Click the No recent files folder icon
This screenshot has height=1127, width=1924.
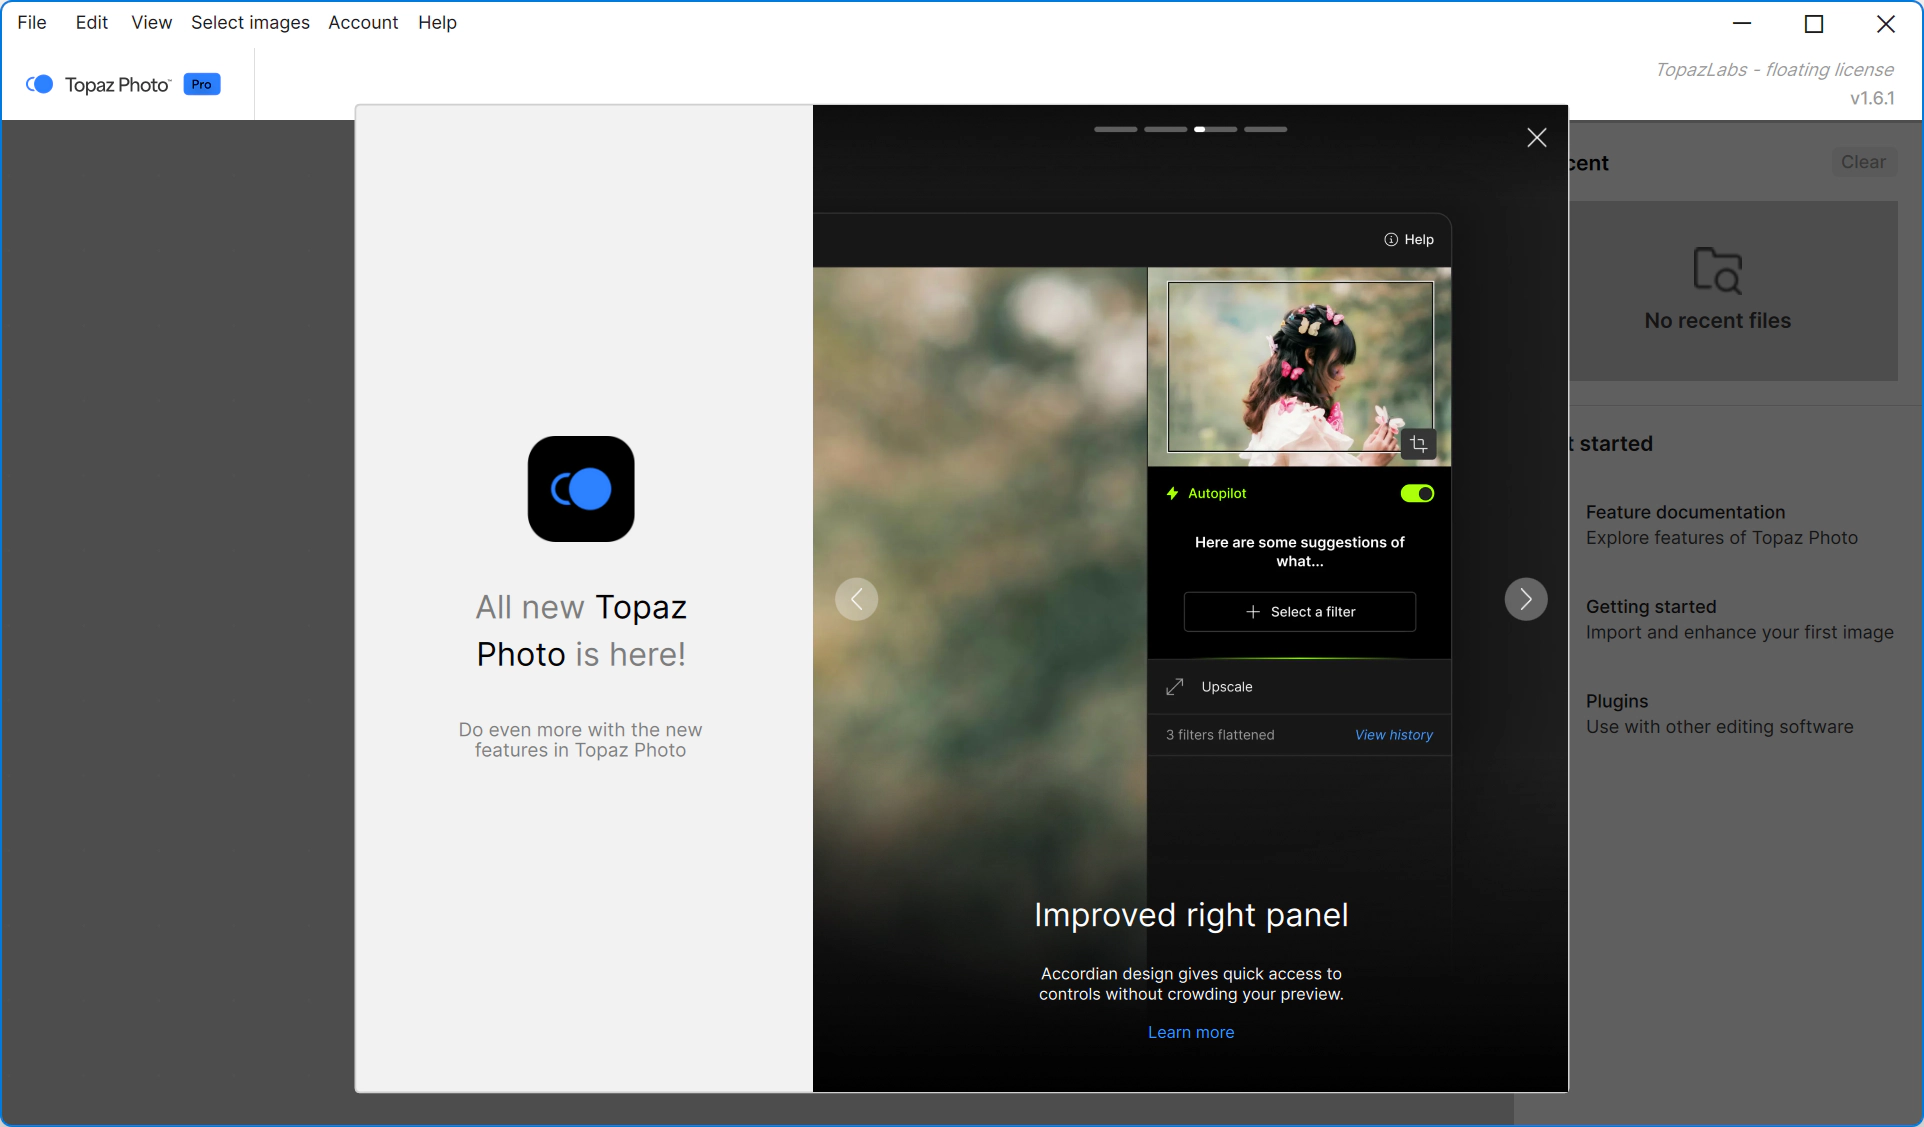1718,270
